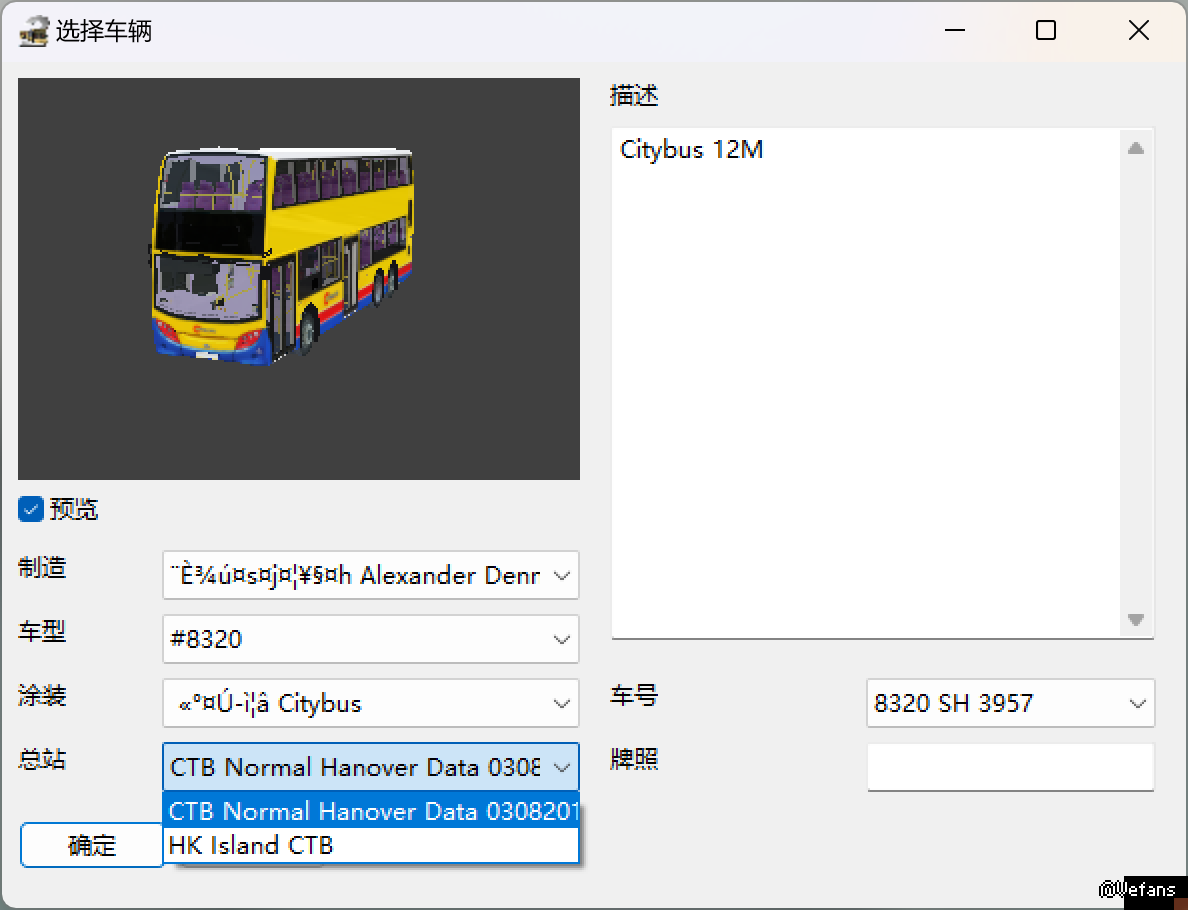Select CTB Normal Hanover Data option

370,811
